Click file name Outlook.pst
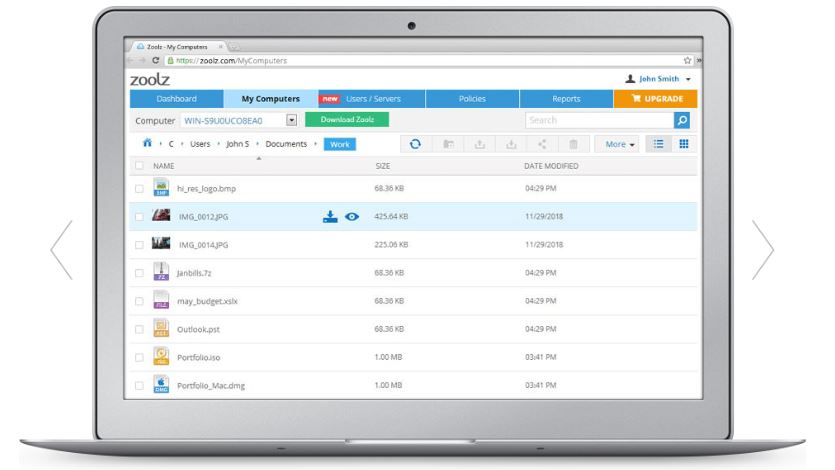This screenshot has width=835, height=470. click(x=198, y=329)
